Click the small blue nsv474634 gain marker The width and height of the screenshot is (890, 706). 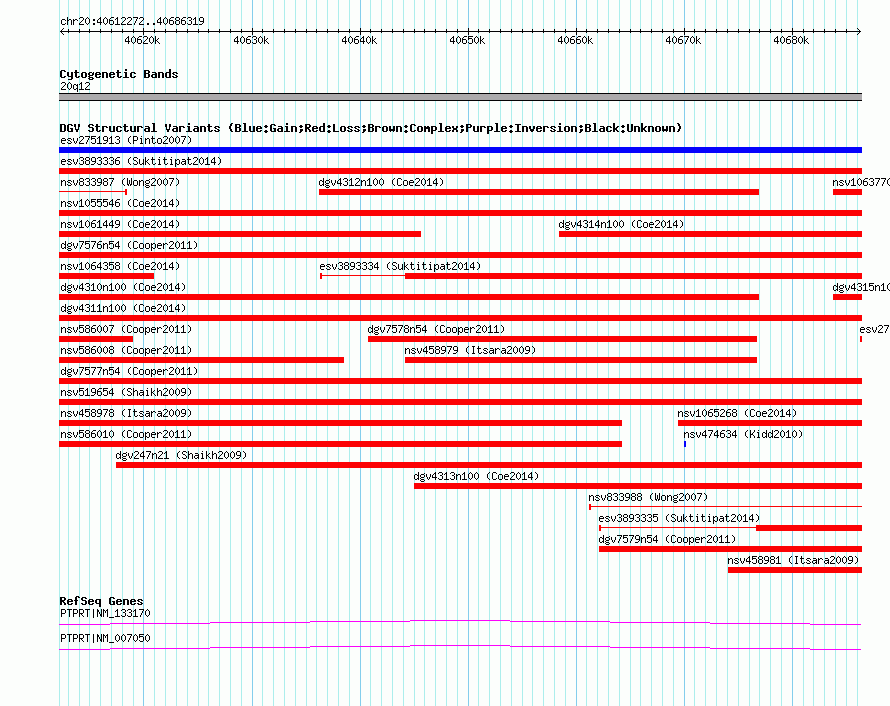coord(685,444)
